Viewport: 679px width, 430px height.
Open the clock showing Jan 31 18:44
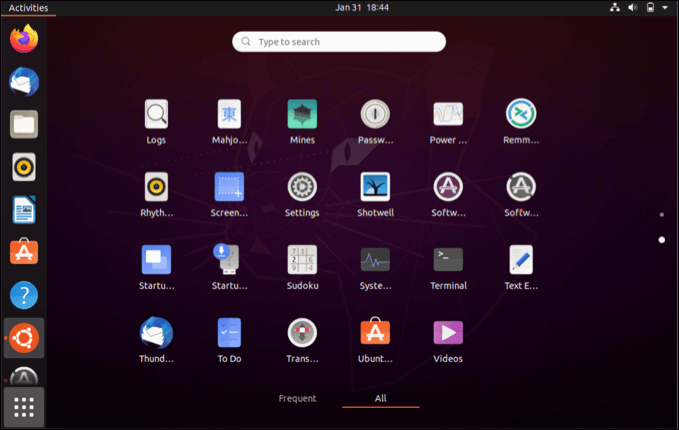coord(362,7)
